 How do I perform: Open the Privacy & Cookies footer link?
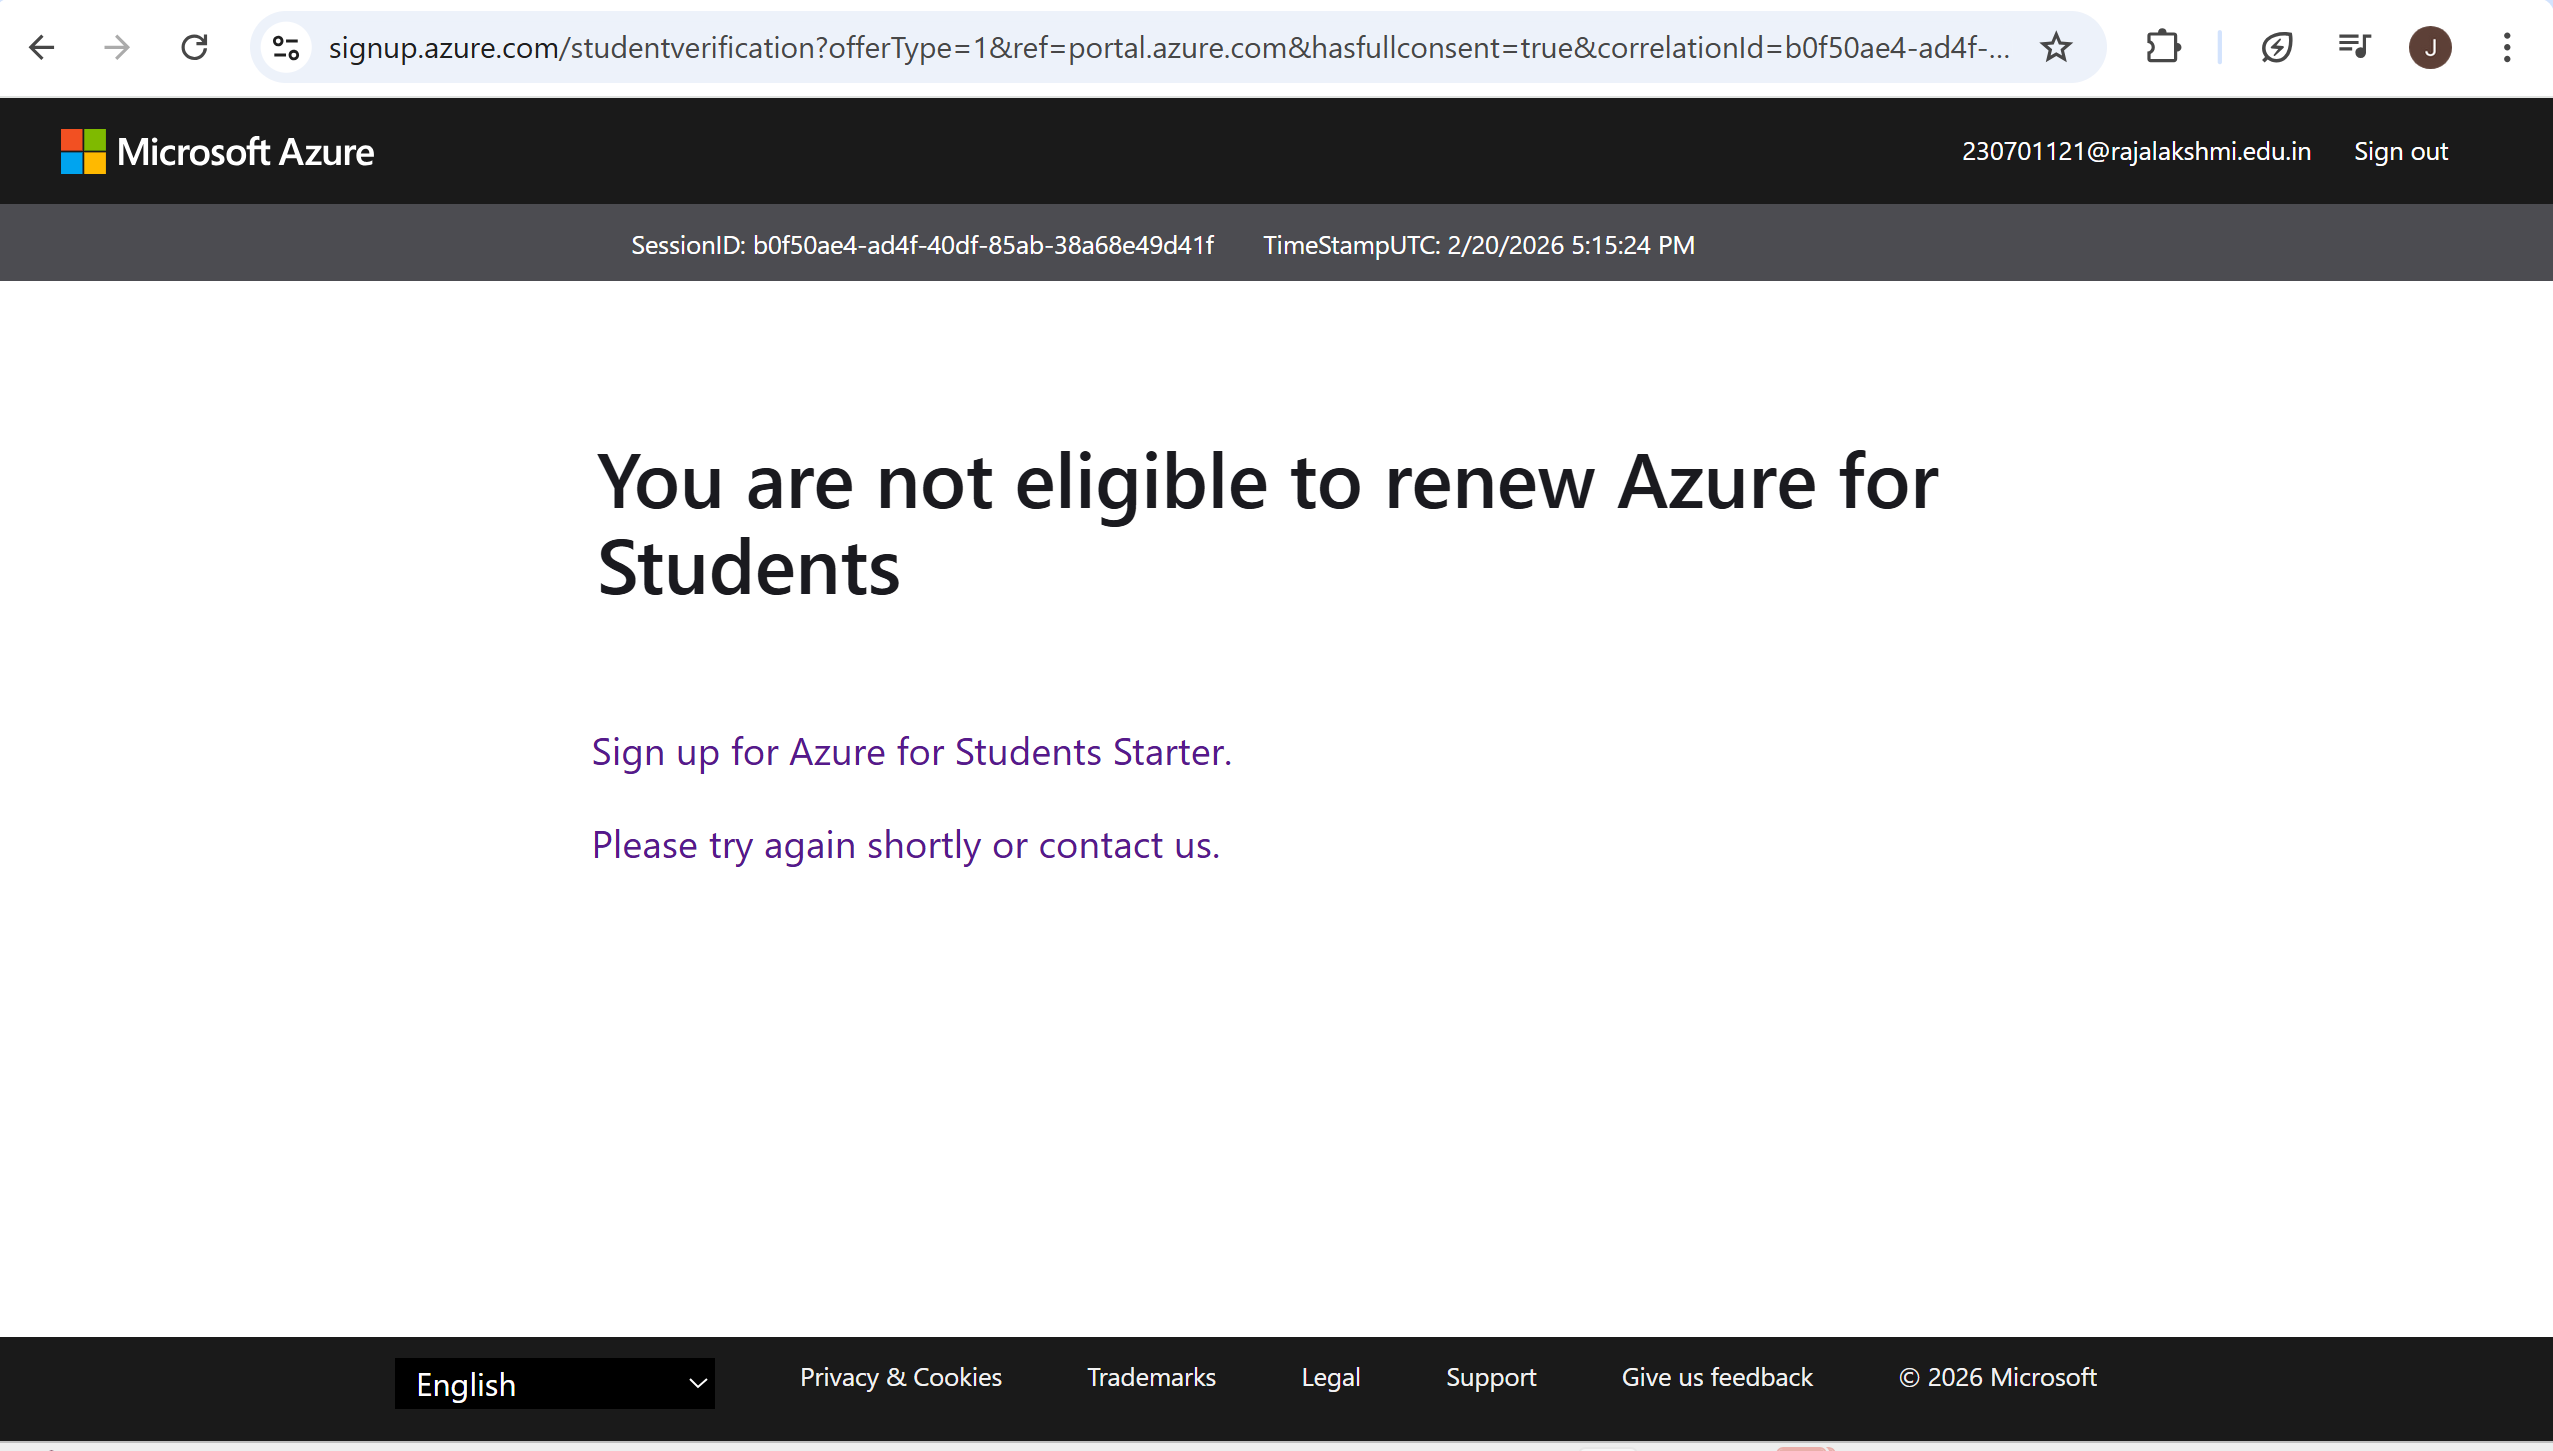(x=901, y=1377)
